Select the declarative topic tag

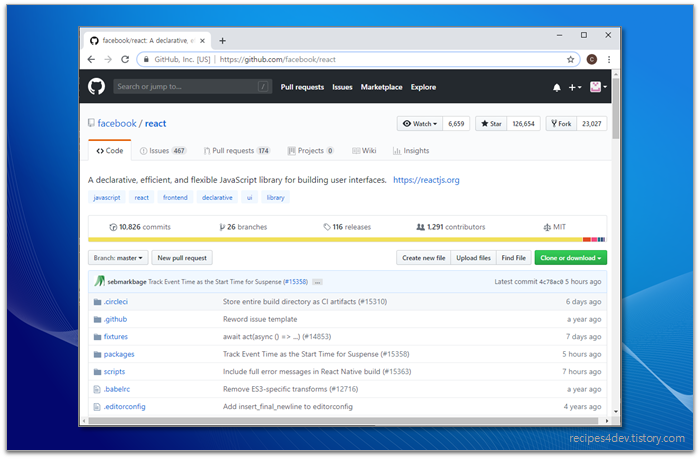pyautogui.click(x=217, y=197)
